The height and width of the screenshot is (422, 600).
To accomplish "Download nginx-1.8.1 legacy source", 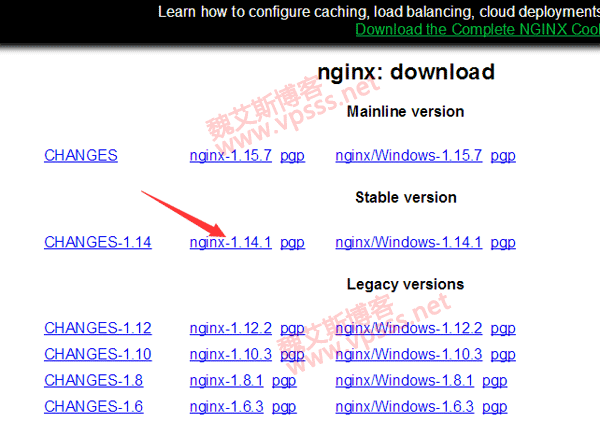I will click(x=226, y=381).
